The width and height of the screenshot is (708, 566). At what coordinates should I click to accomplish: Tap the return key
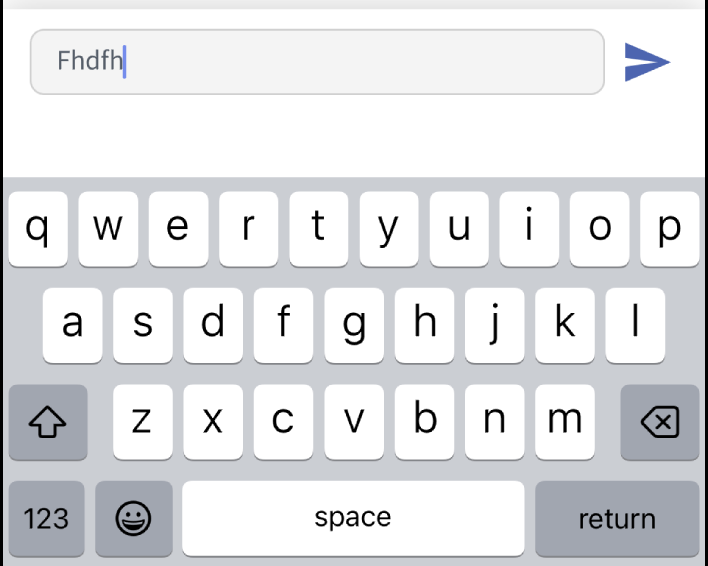coord(617,519)
